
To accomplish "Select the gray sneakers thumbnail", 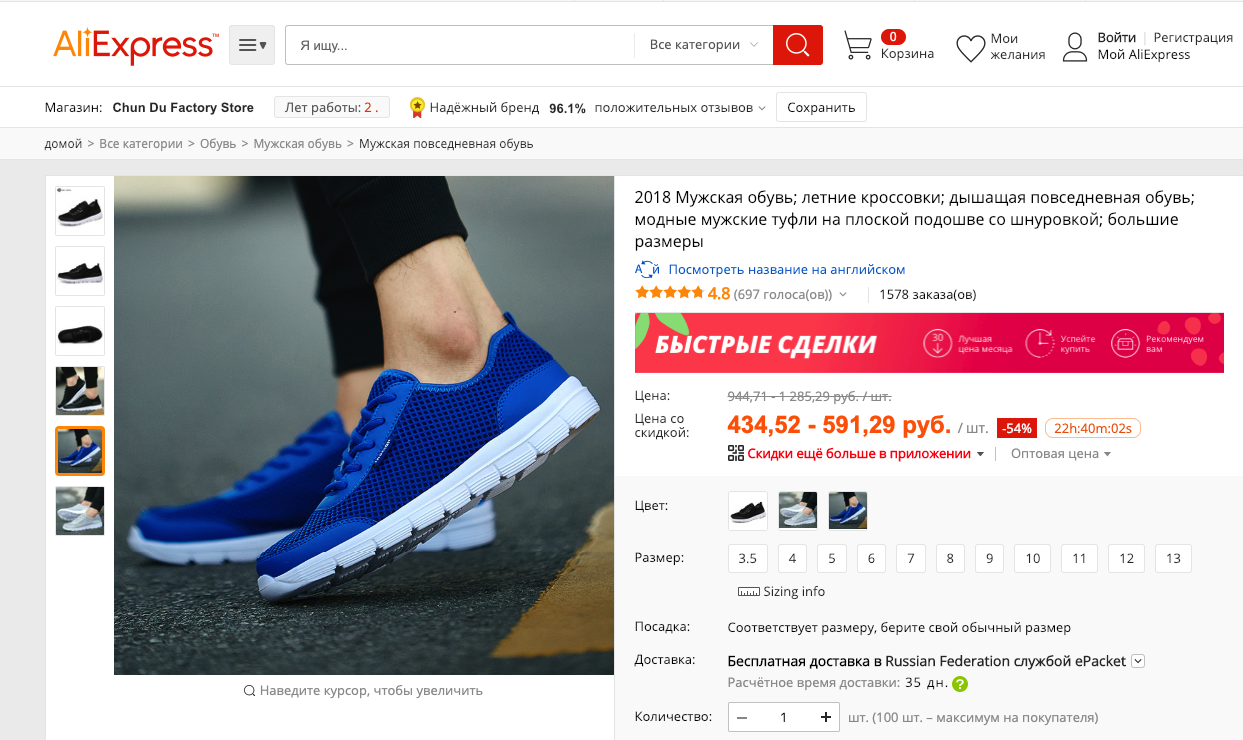I will [x=80, y=511].
